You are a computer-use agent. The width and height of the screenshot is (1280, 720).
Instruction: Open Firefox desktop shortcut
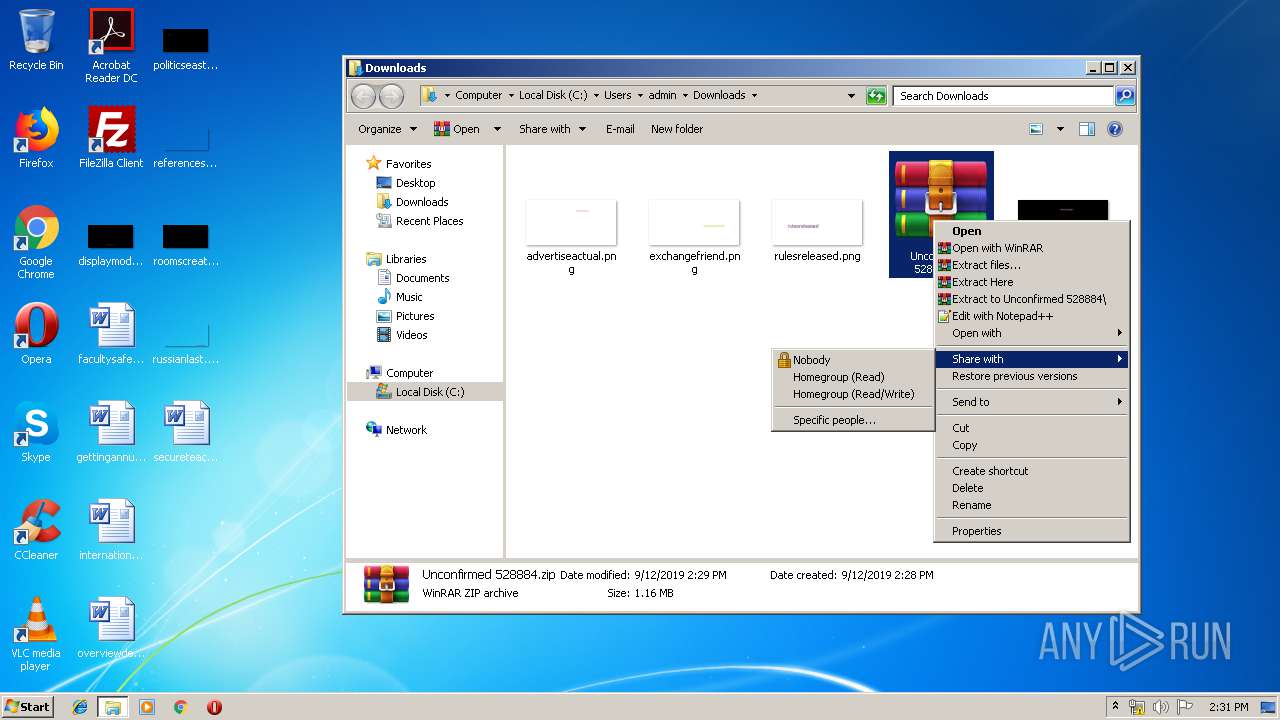[36, 138]
